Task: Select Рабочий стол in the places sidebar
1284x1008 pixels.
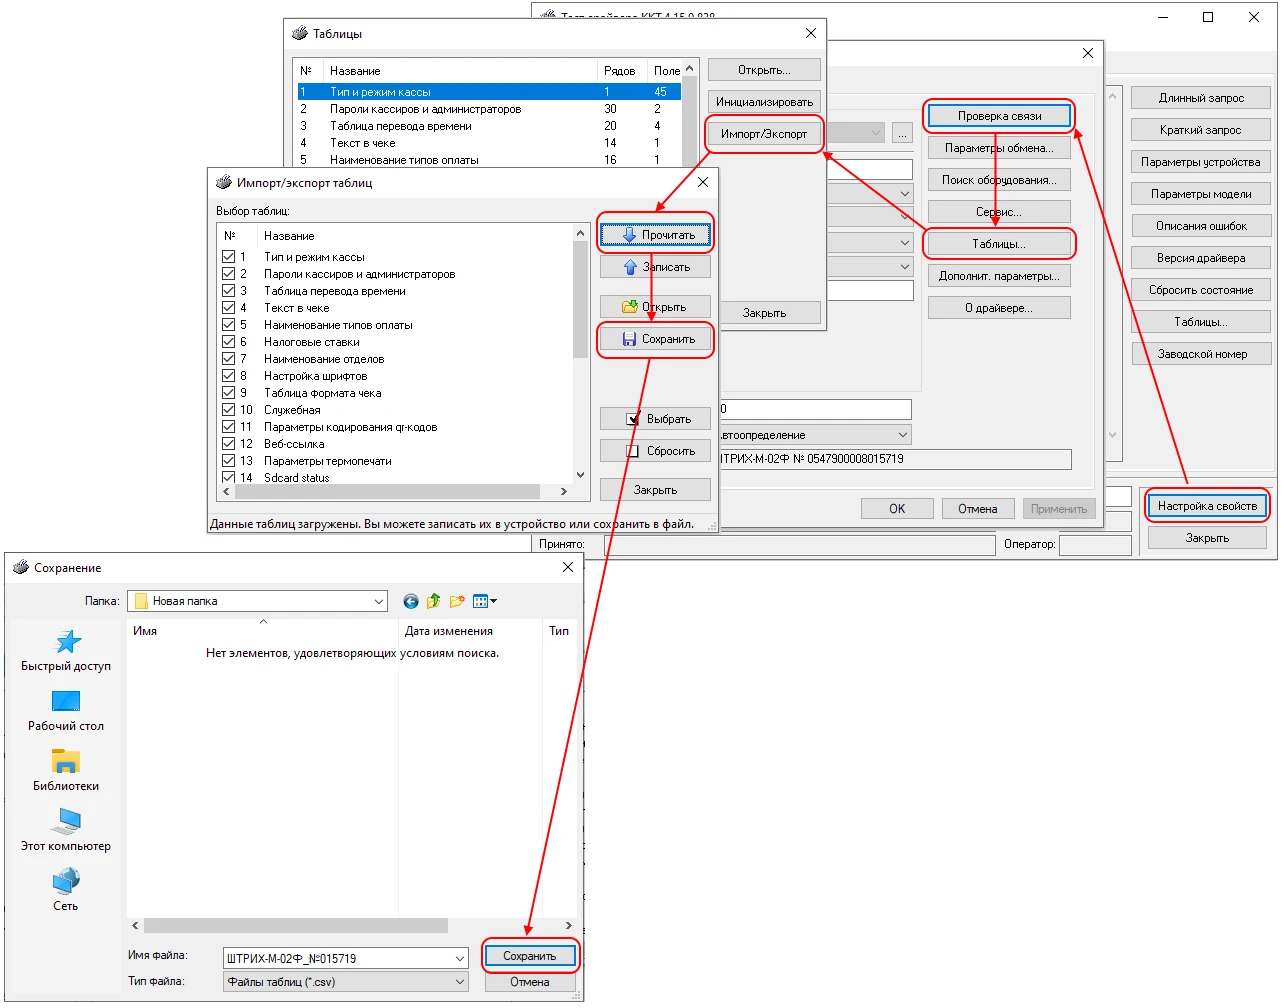Action: pyautogui.click(x=66, y=710)
